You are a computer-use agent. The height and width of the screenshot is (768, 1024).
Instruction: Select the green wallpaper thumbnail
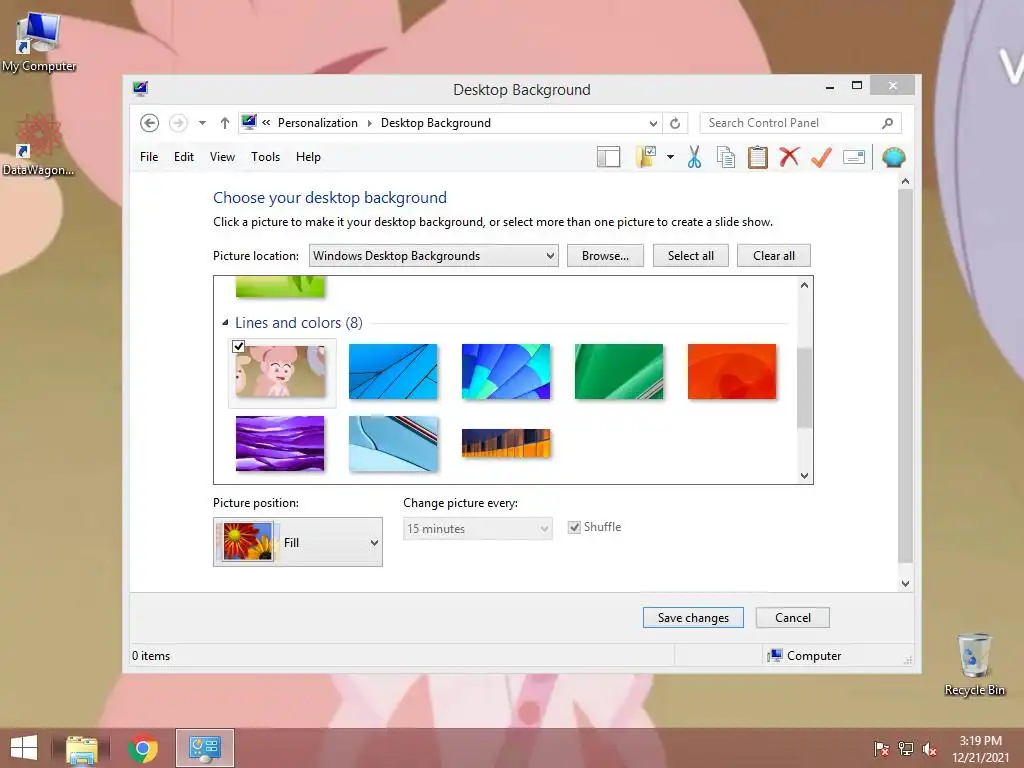(619, 372)
